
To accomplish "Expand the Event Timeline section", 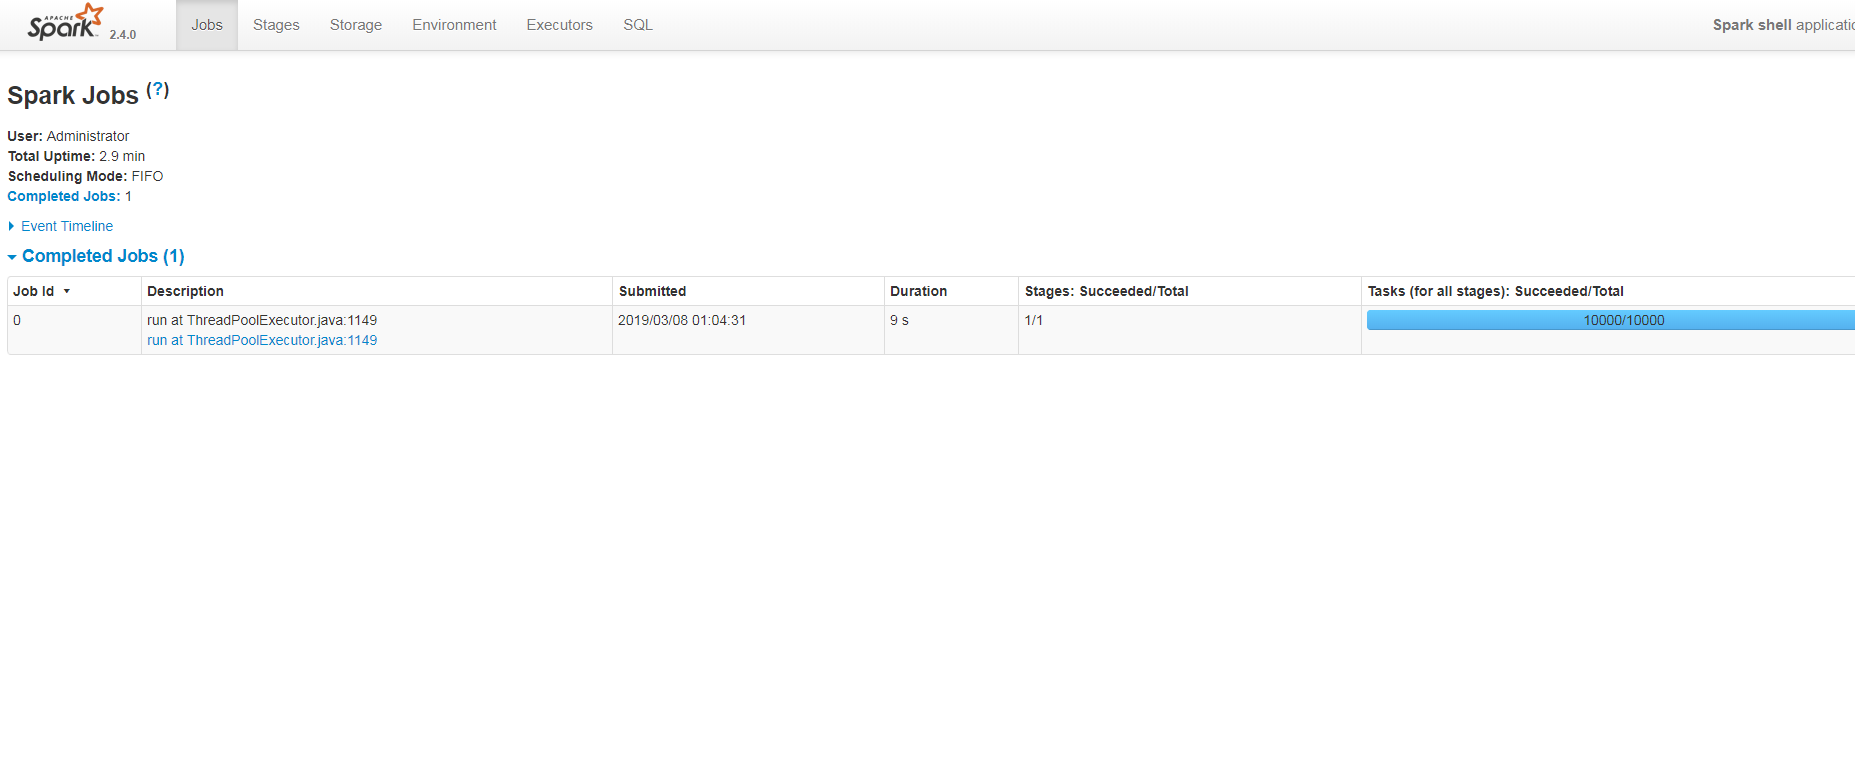I will point(61,226).
